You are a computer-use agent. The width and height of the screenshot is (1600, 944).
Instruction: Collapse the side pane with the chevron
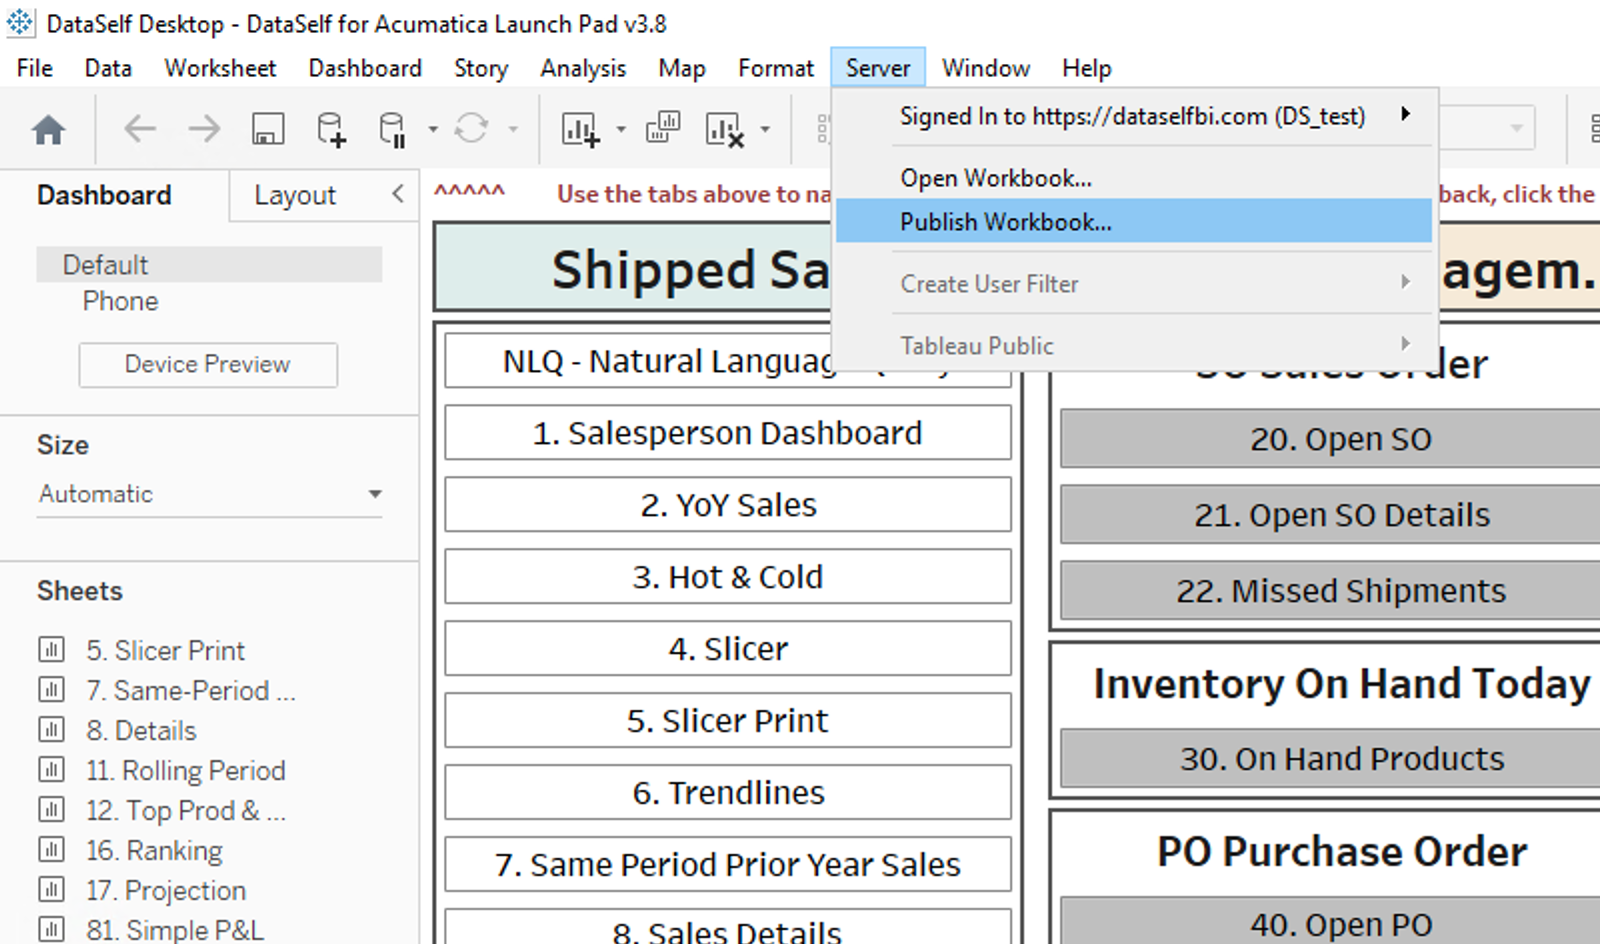tap(398, 194)
